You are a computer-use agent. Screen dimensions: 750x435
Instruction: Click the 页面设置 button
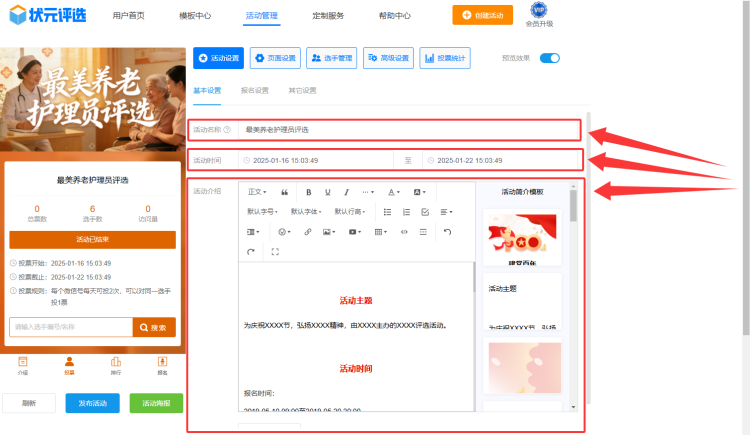tap(275, 58)
